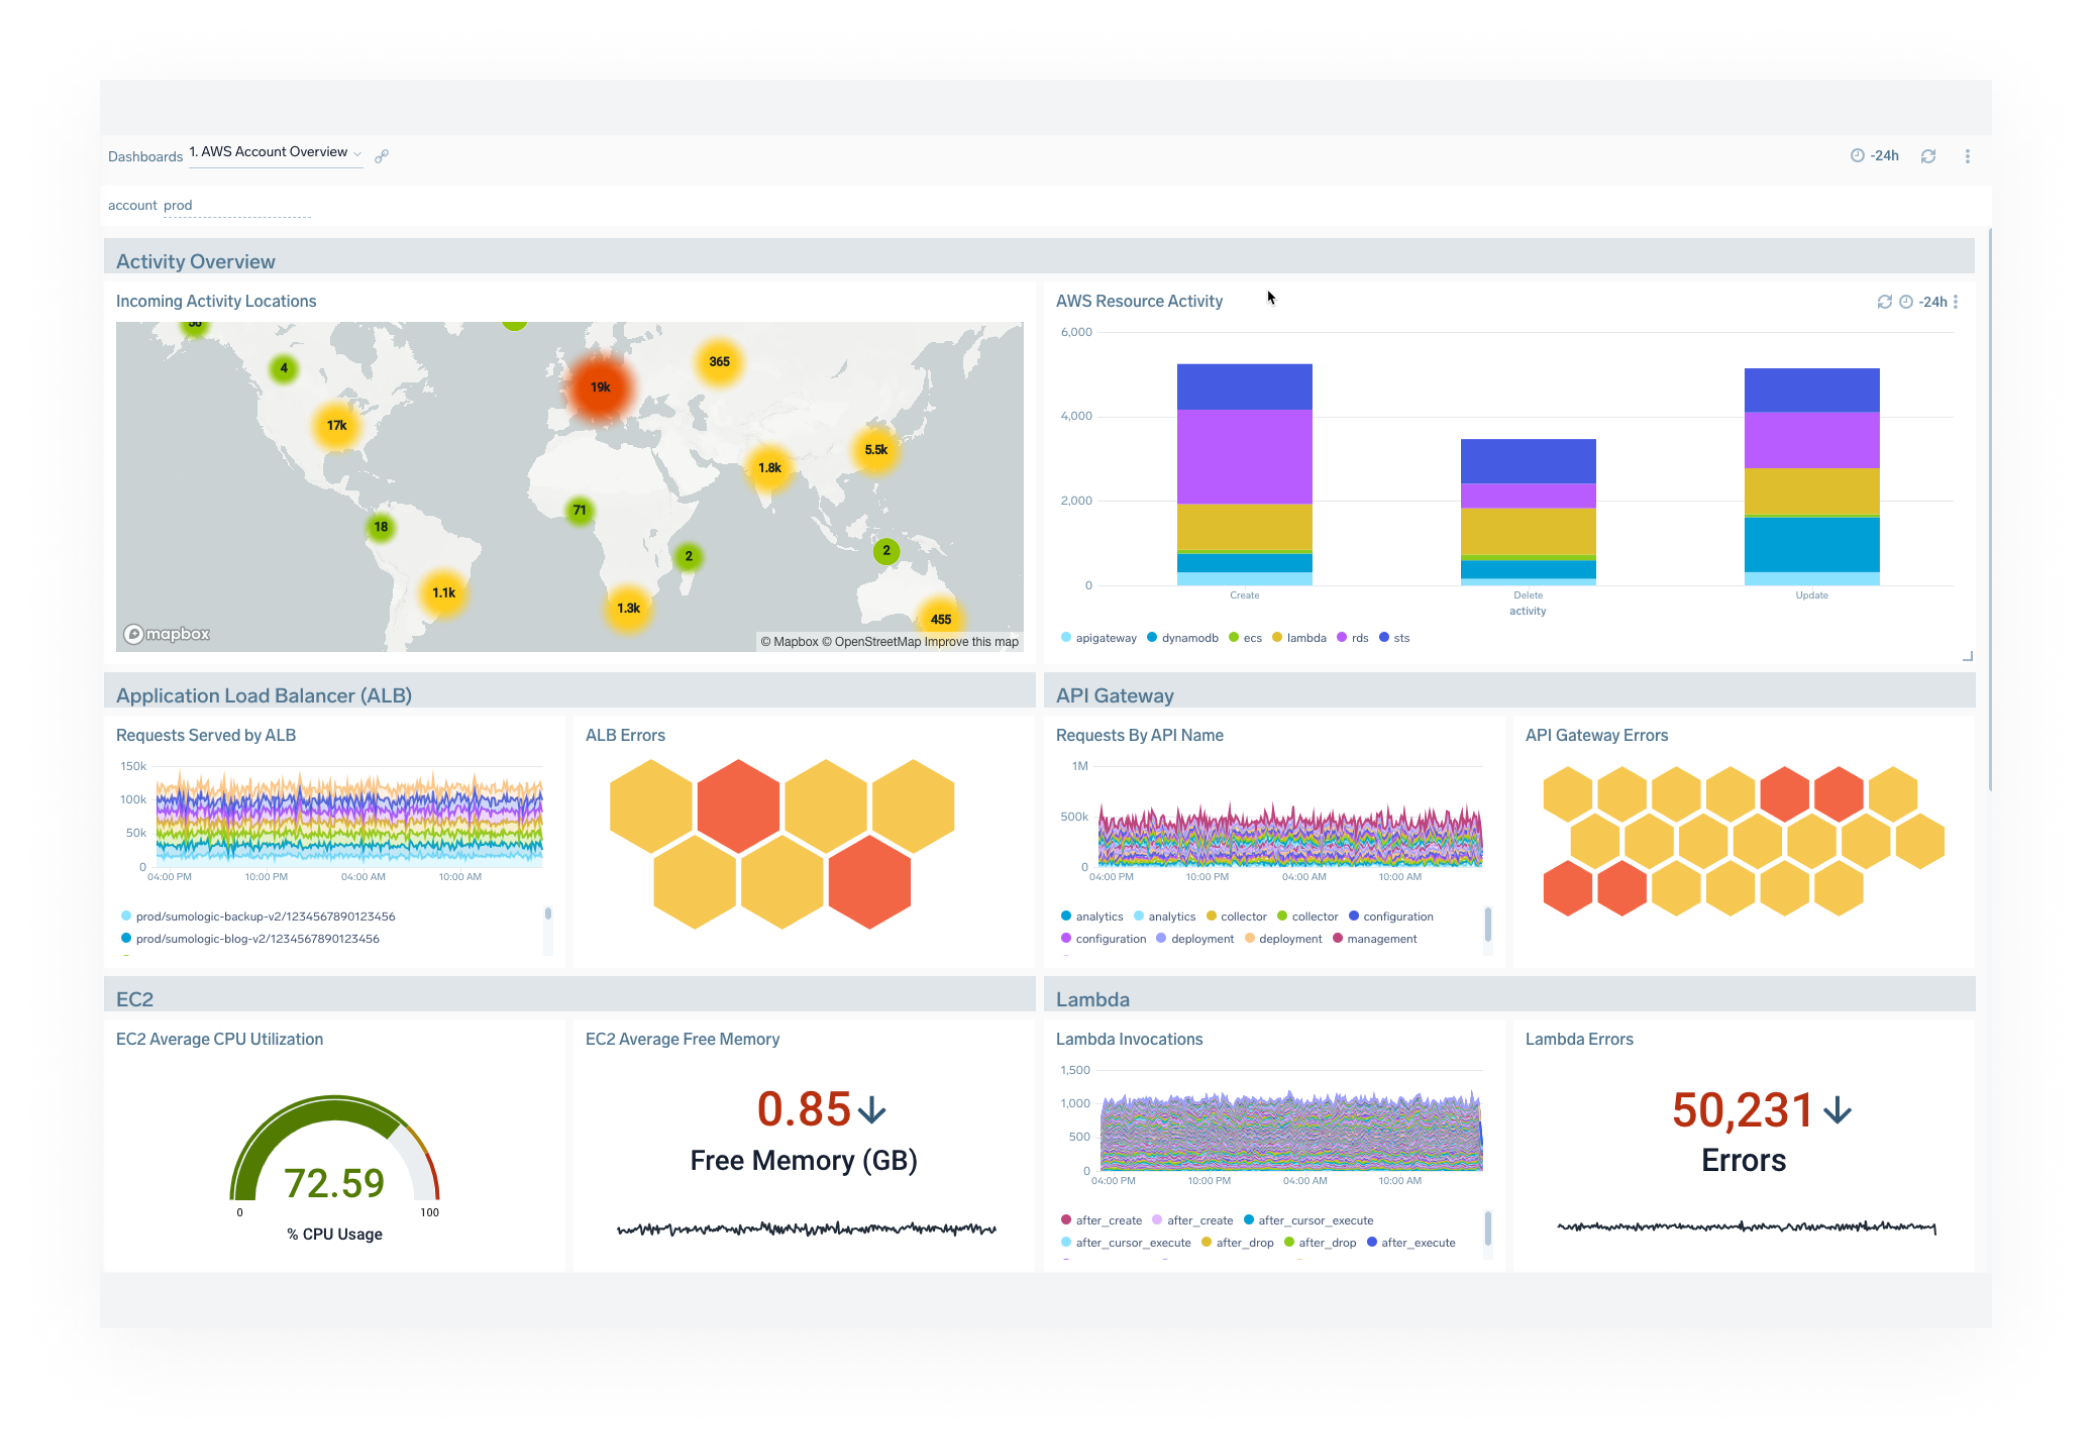The image size is (2092, 1448).
Task: Expand the AWS Account Overview dashboard dropdown
Action: pos(275,152)
